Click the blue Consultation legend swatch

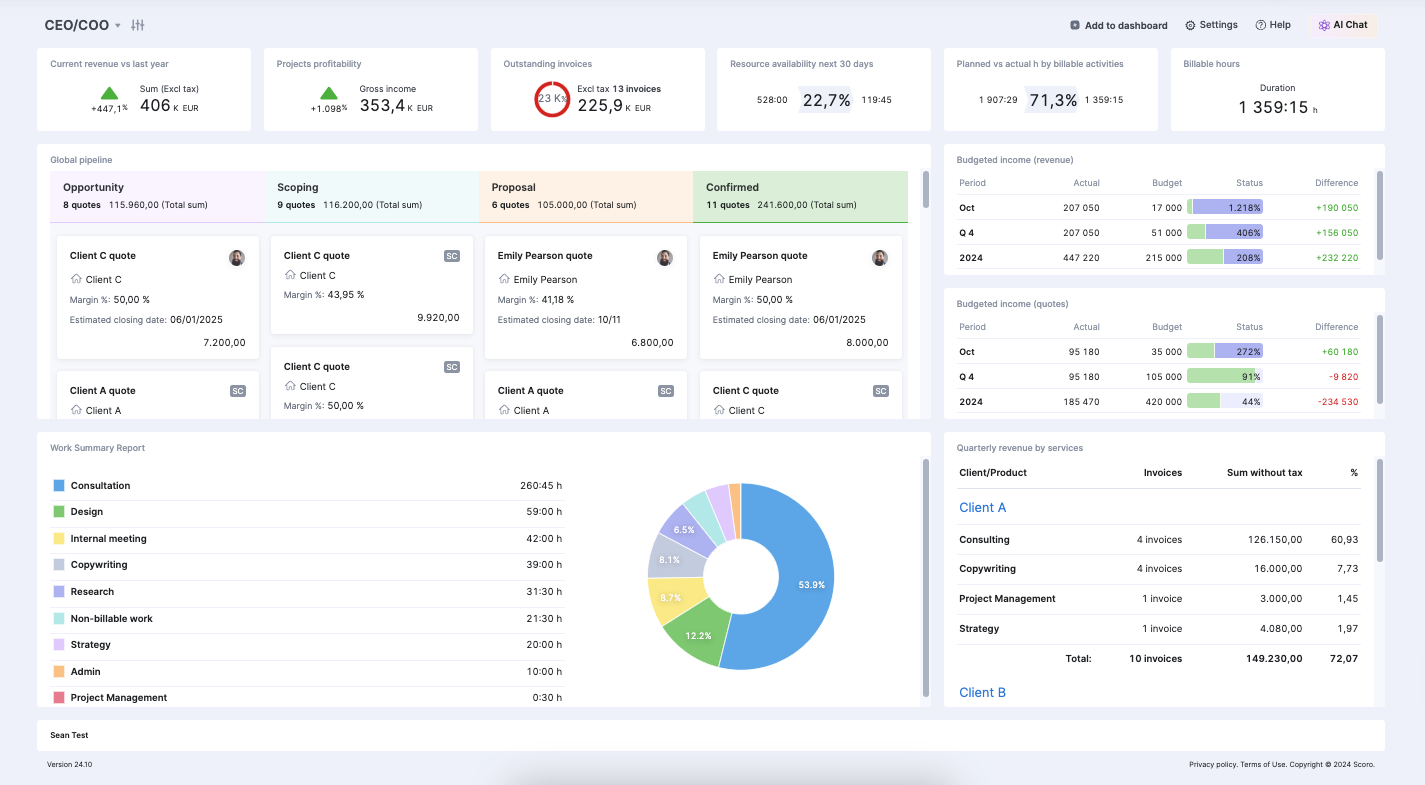tap(58, 485)
